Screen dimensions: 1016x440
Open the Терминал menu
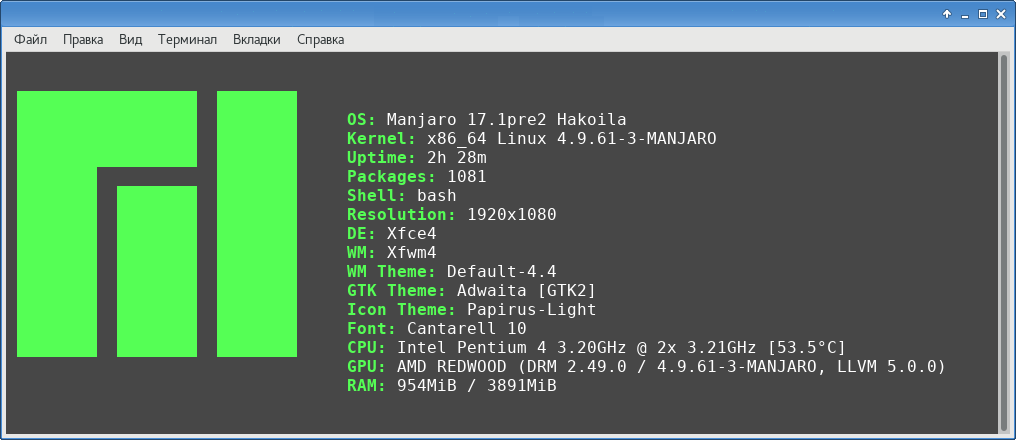[187, 40]
